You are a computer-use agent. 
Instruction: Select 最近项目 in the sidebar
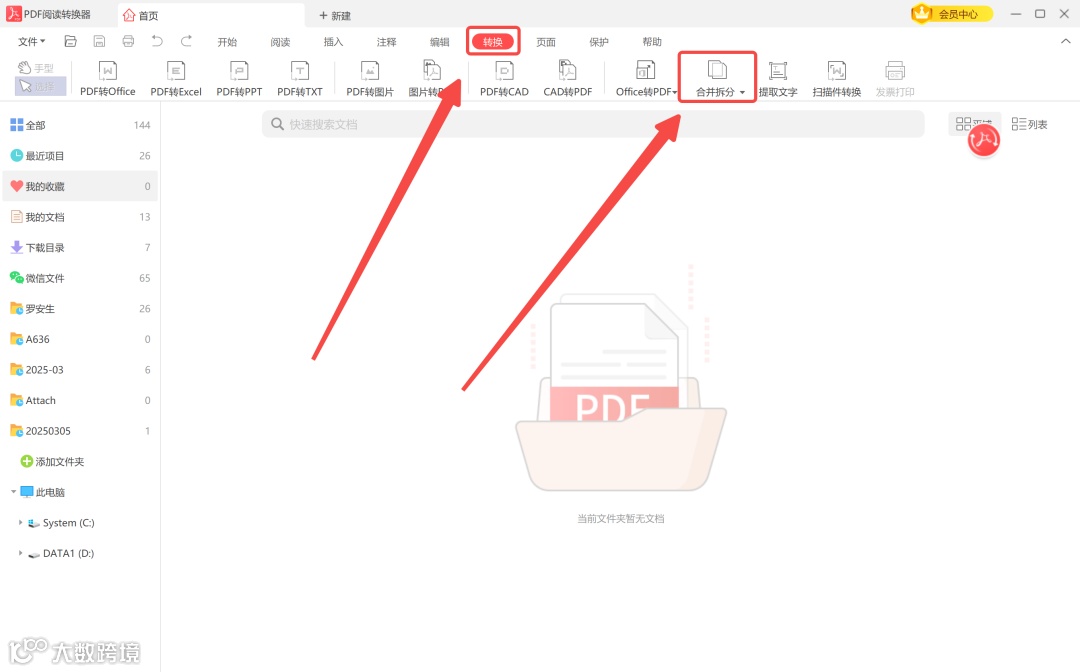80,156
